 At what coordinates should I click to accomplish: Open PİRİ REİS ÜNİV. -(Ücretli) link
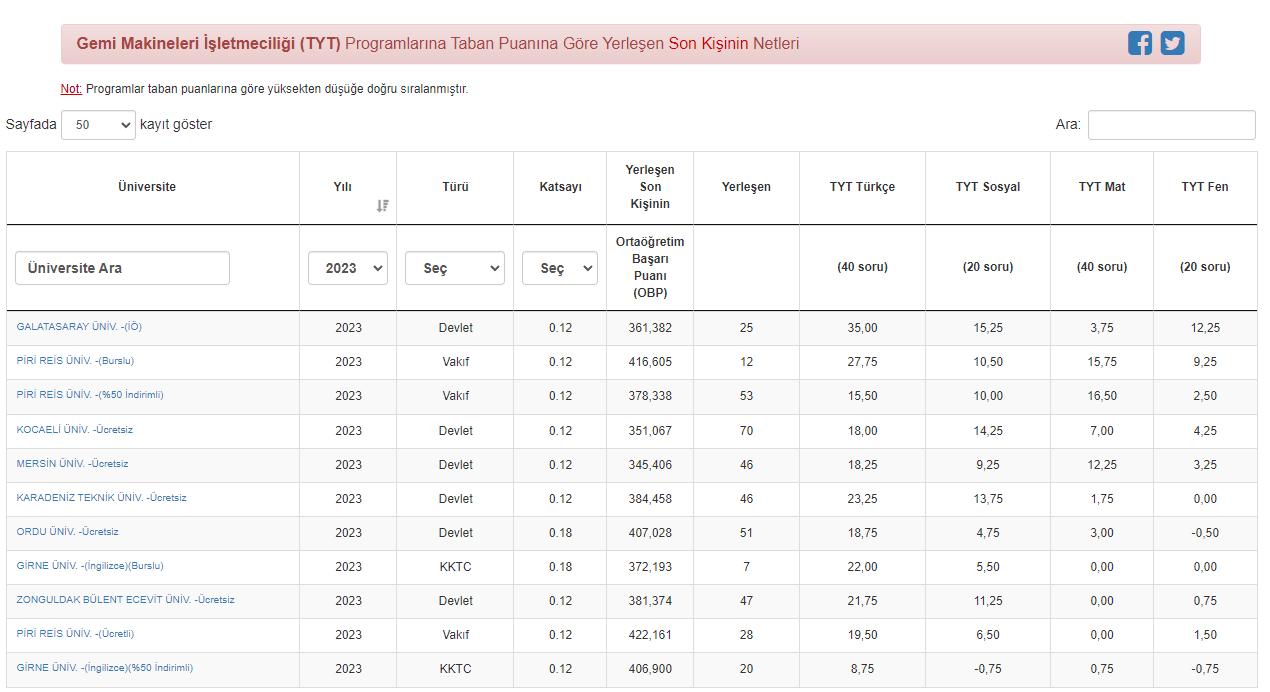(x=75, y=634)
